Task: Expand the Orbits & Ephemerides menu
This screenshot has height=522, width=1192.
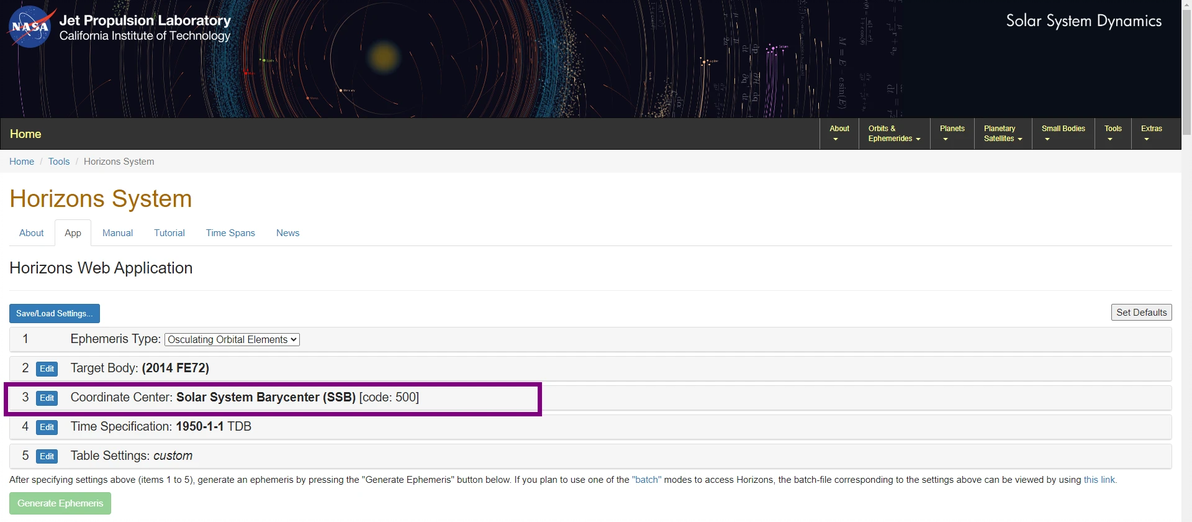Action: 893,133
